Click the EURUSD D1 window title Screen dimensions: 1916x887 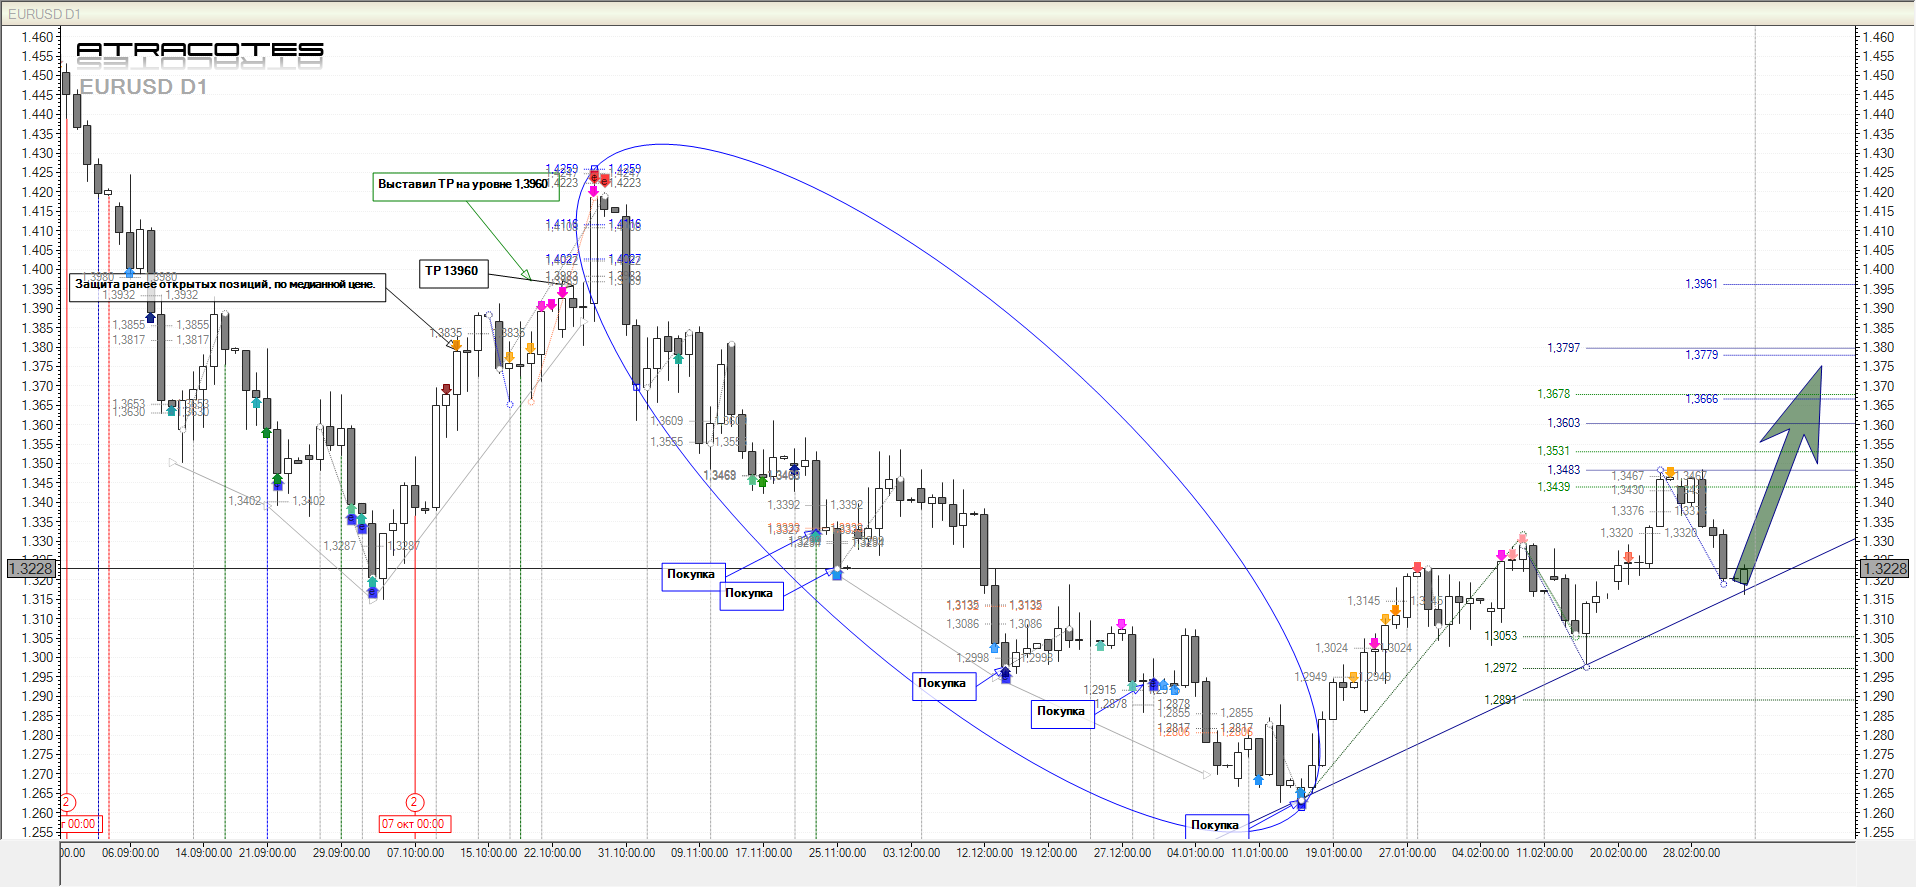point(45,14)
